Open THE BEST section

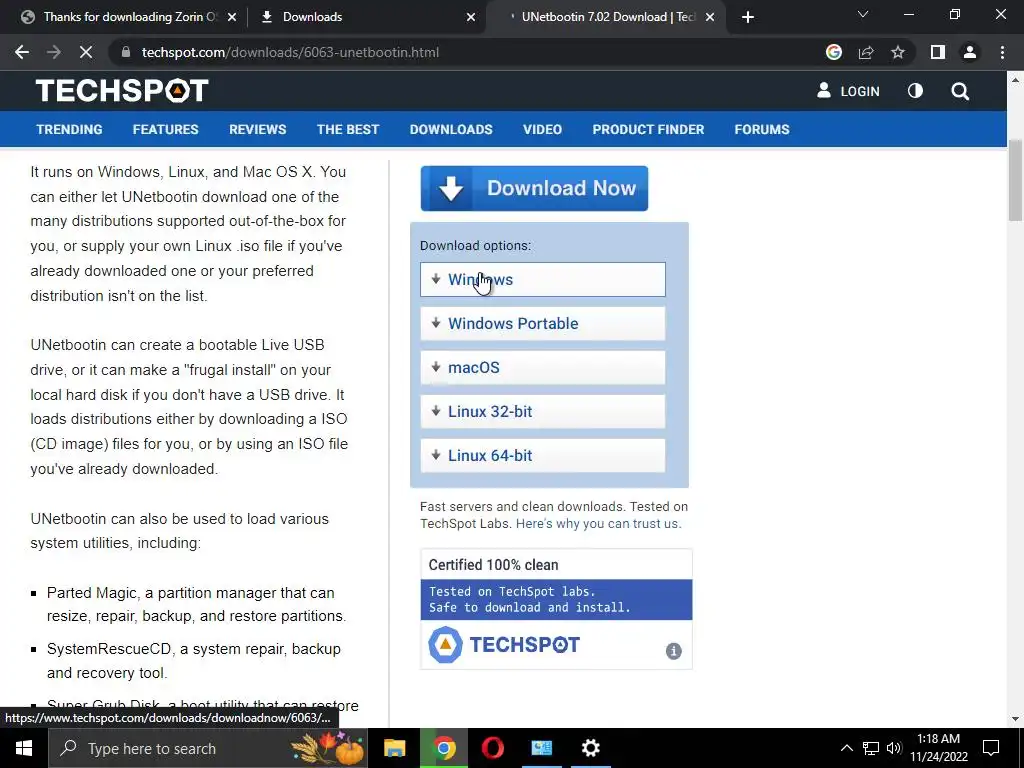[347, 129]
